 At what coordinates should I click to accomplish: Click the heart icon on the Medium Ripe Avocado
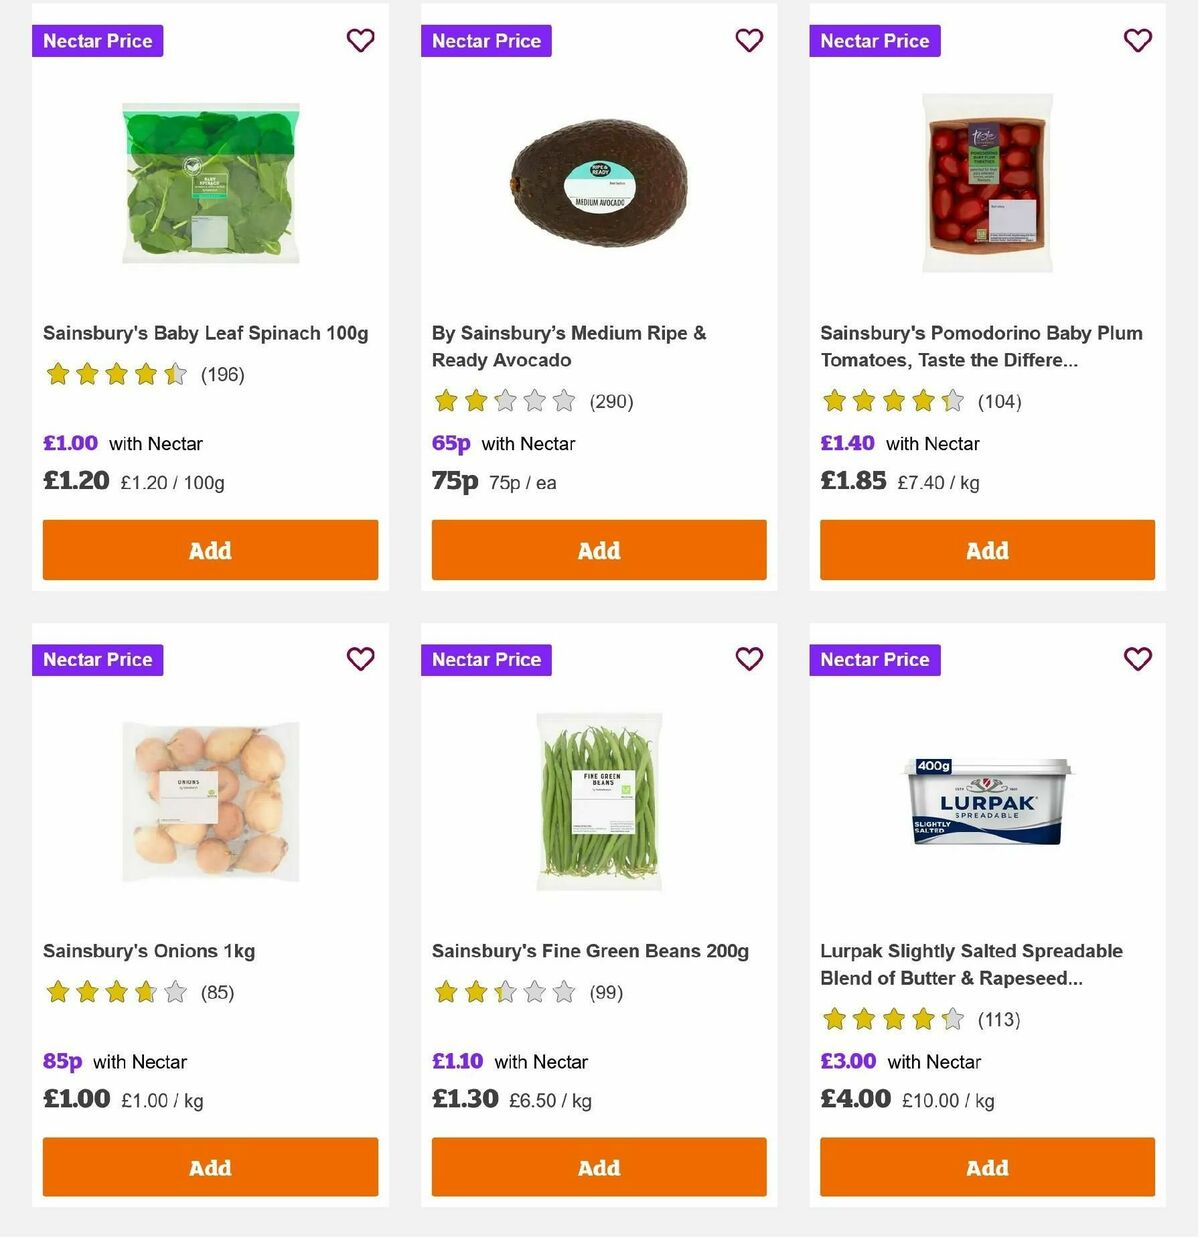pos(749,40)
